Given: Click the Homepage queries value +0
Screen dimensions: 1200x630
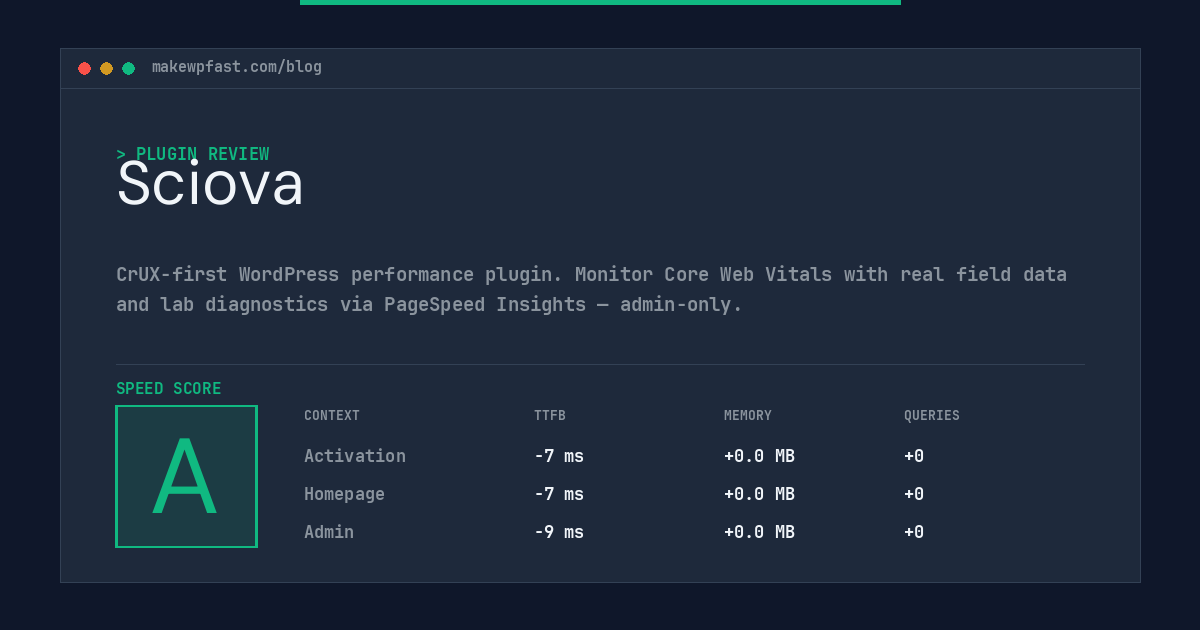Looking at the screenshot, I should pos(914,494).
